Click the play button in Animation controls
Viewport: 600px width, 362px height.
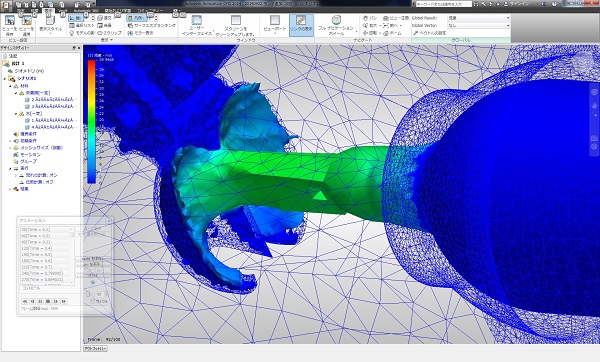pos(55,302)
